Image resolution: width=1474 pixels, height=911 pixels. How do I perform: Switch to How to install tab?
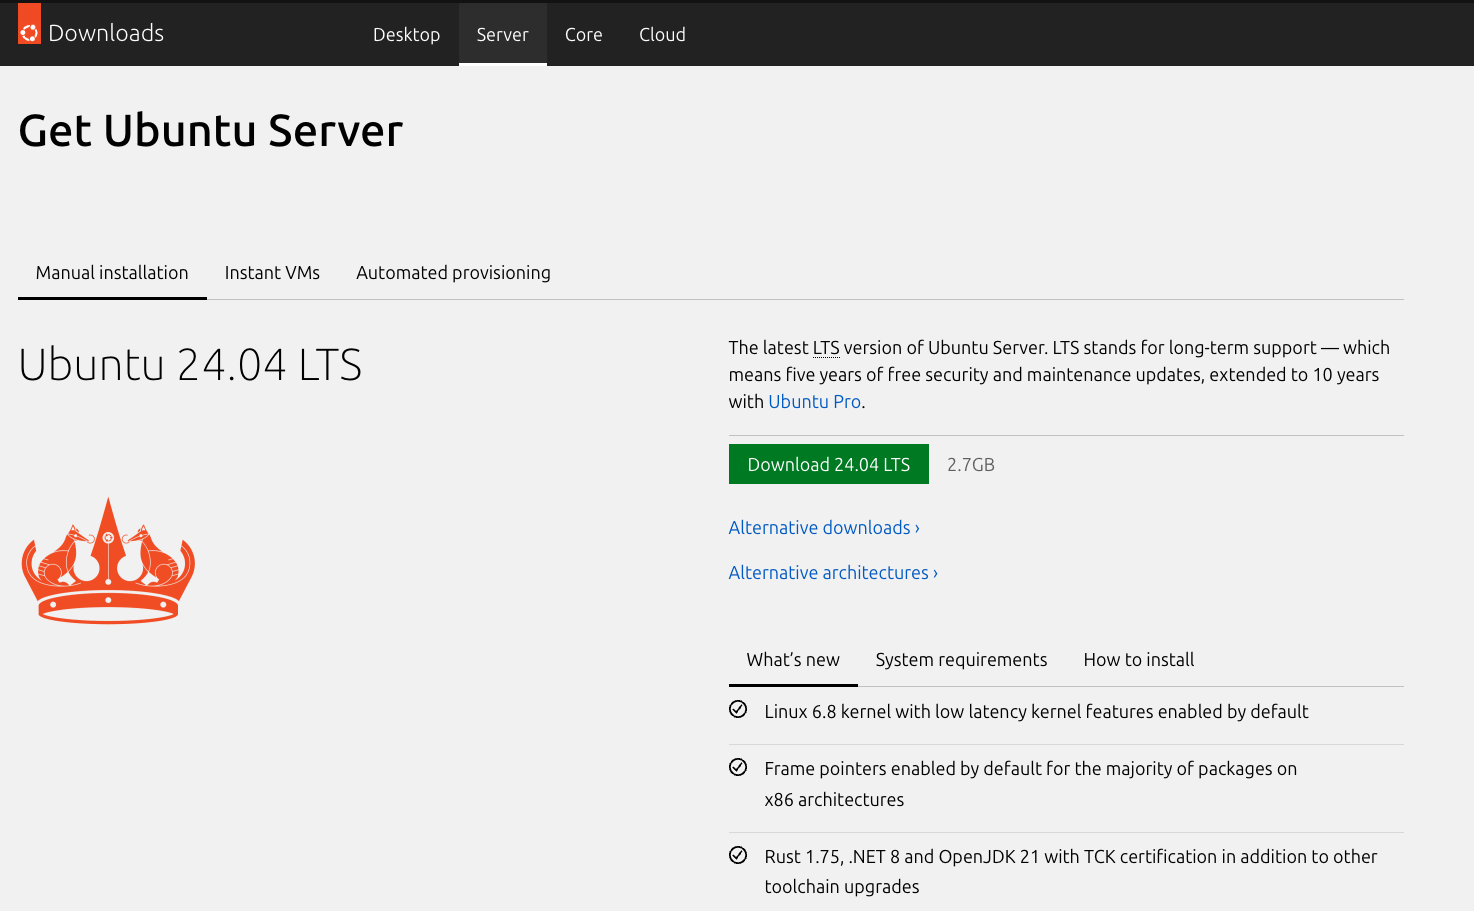tap(1139, 660)
